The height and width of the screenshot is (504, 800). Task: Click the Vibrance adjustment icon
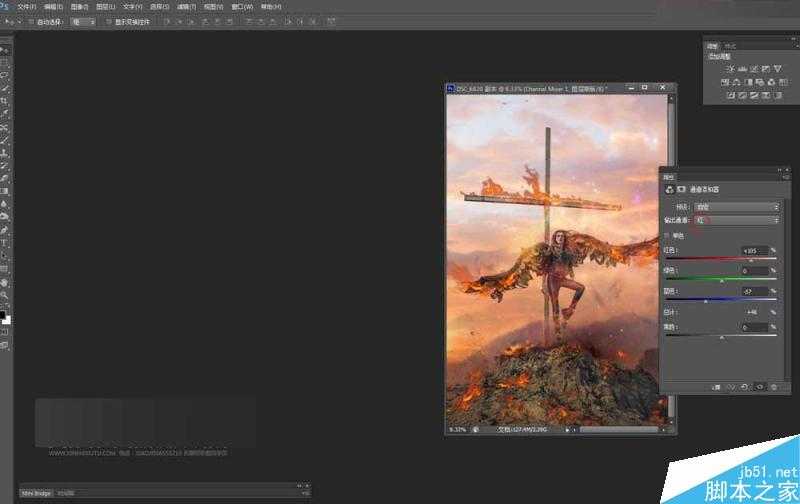pos(777,68)
